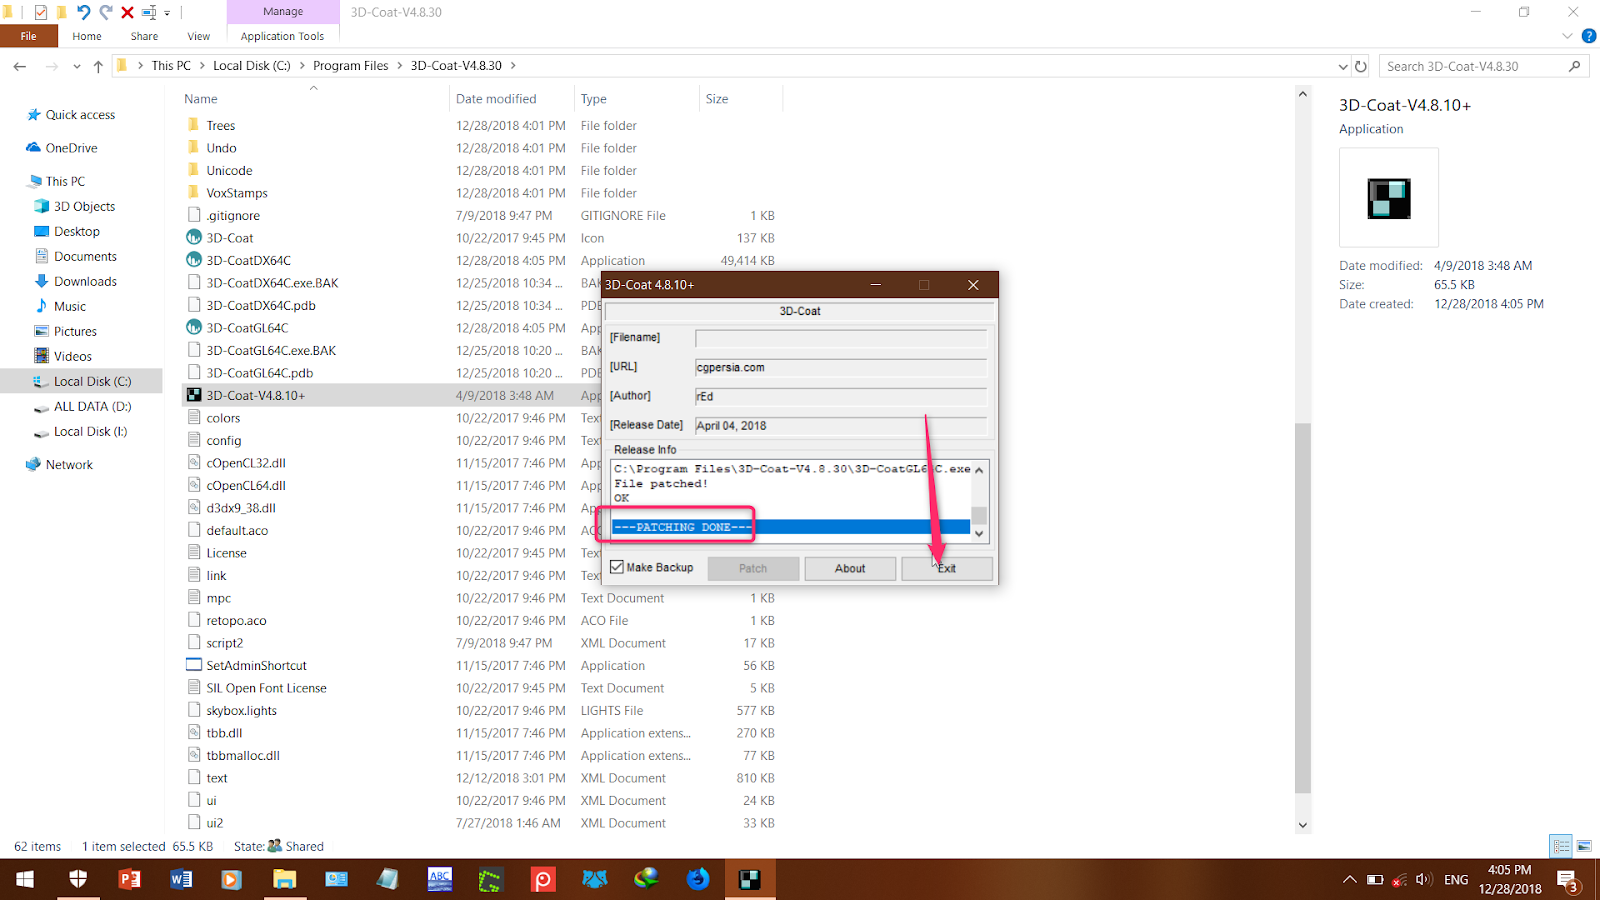The width and height of the screenshot is (1600, 900).
Task: Open Quick access in the navigation pane
Action: coord(80,115)
